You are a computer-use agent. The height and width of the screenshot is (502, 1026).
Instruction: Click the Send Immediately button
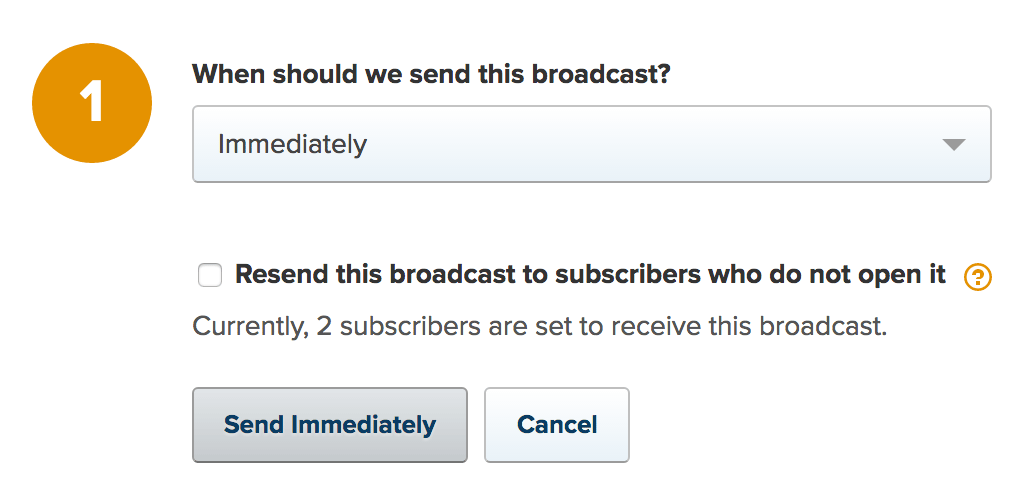[330, 425]
